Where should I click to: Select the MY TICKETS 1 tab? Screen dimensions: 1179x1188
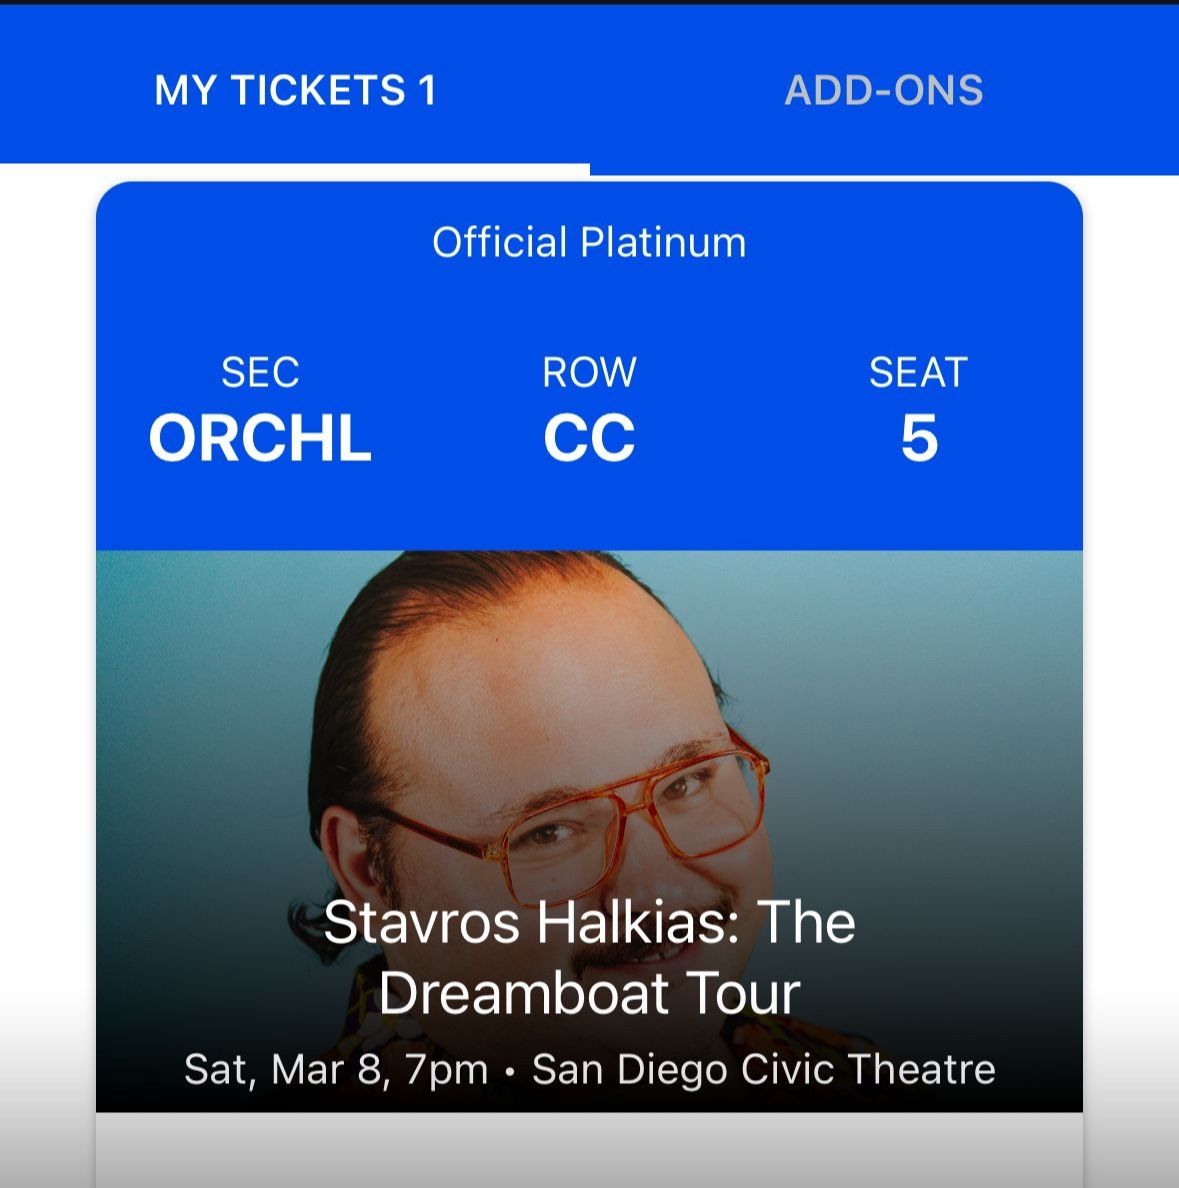295,90
